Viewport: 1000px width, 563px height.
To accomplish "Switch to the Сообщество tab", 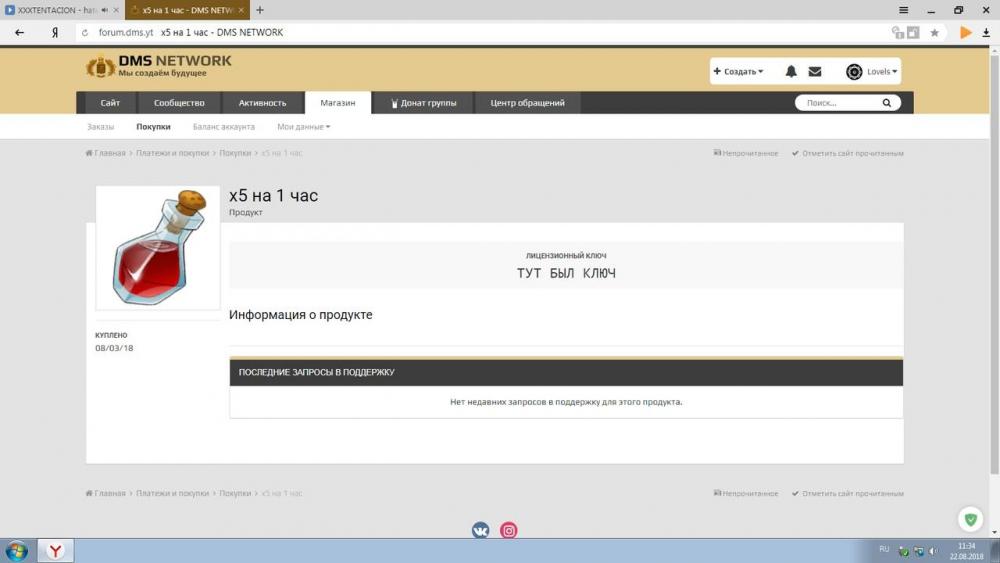I will coord(179,103).
